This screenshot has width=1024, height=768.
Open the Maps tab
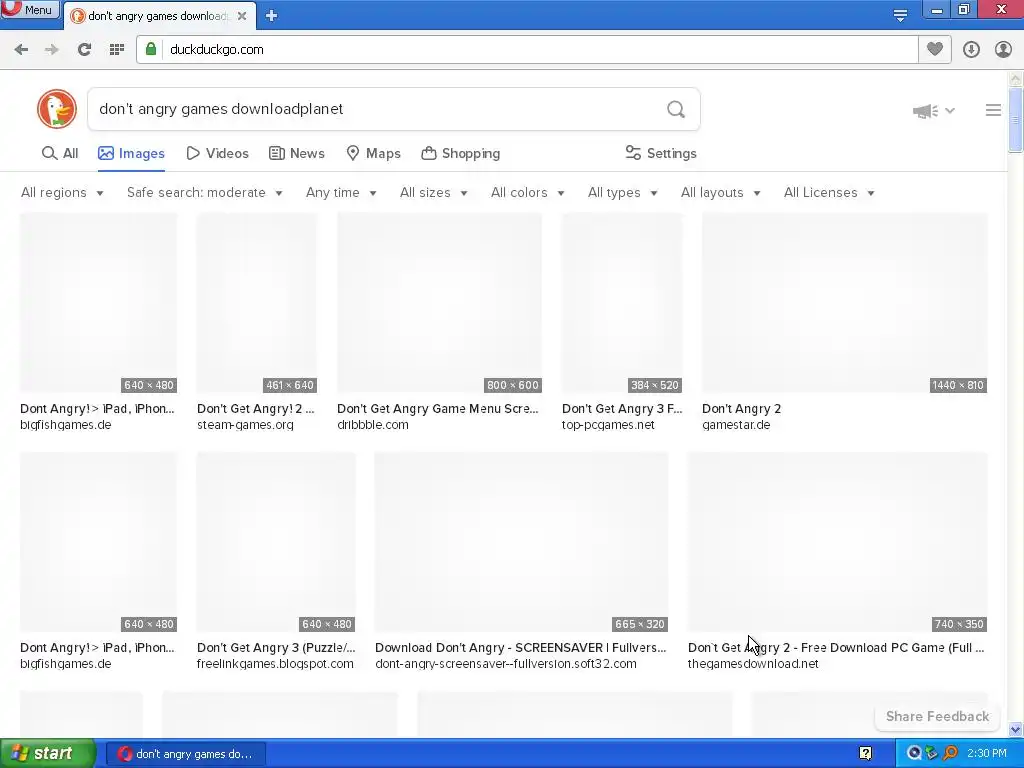[x=374, y=153]
